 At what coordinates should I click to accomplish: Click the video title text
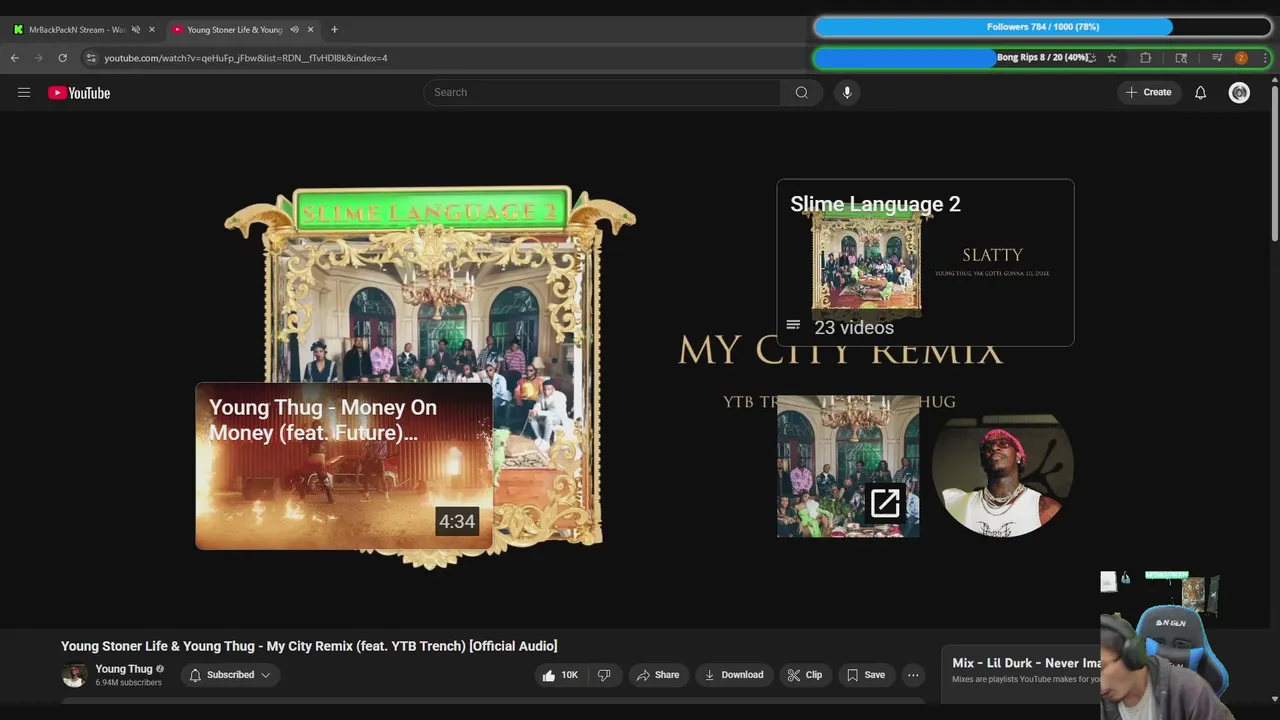tap(309, 646)
